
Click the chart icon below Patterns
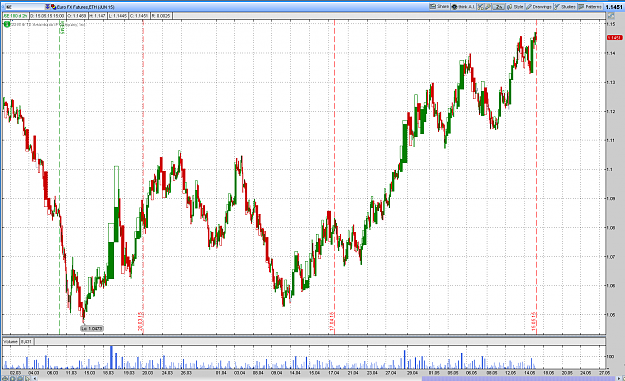(611, 16)
